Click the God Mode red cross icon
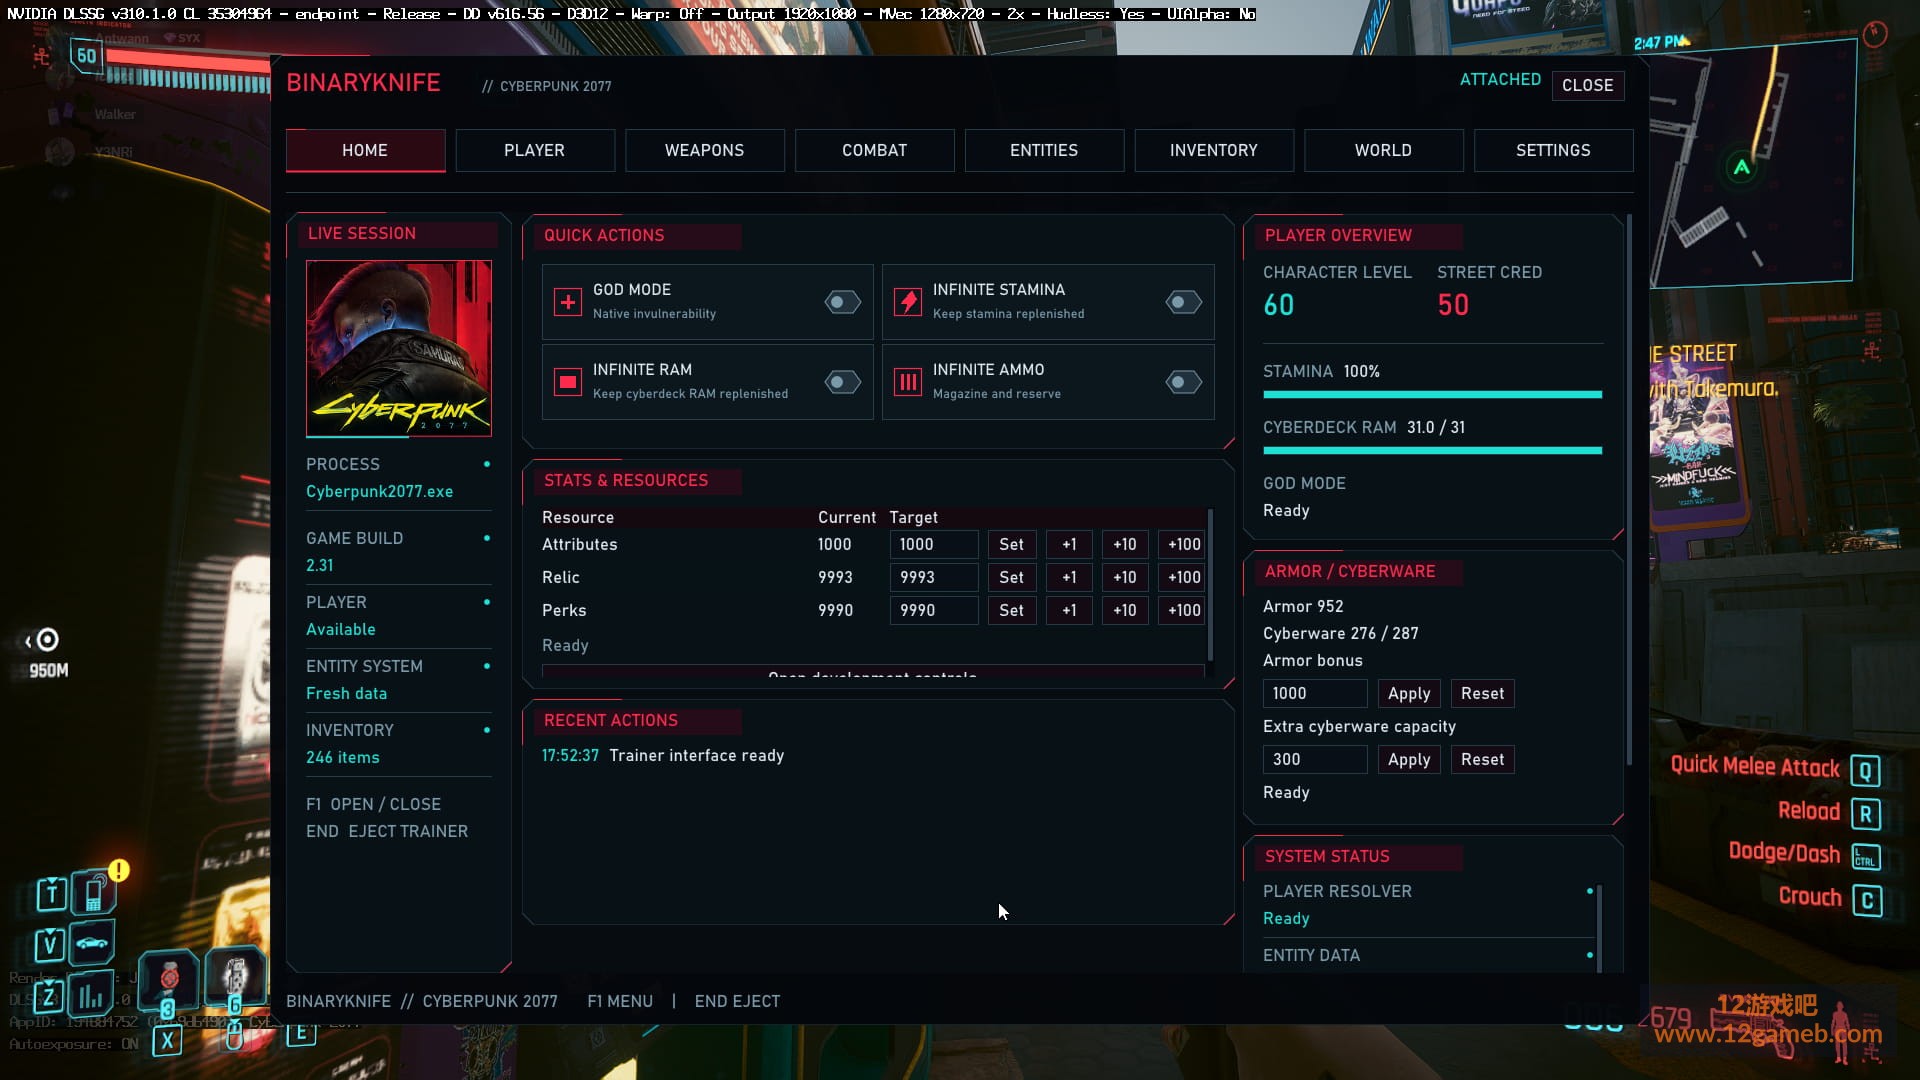 tap(568, 302)
